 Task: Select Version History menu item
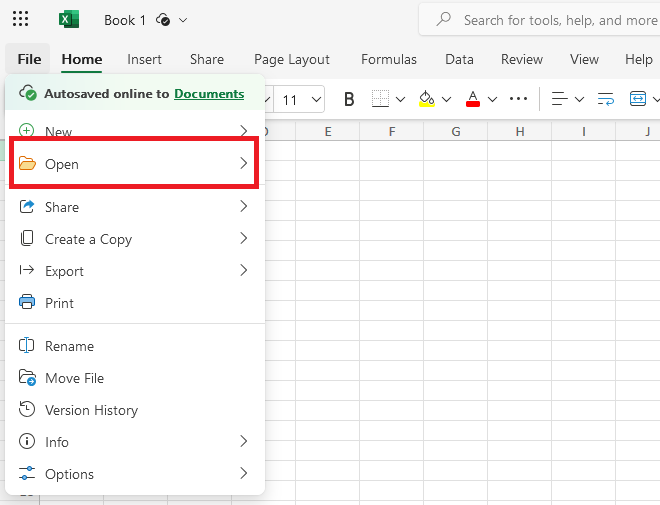(x=135, y=409)
